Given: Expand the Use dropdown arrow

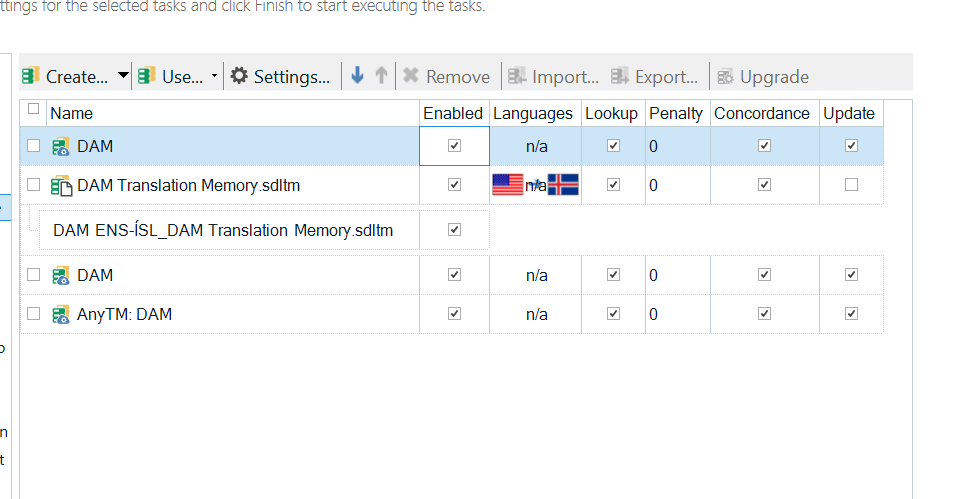Looking at the screenshot, I should click(214, 76).
